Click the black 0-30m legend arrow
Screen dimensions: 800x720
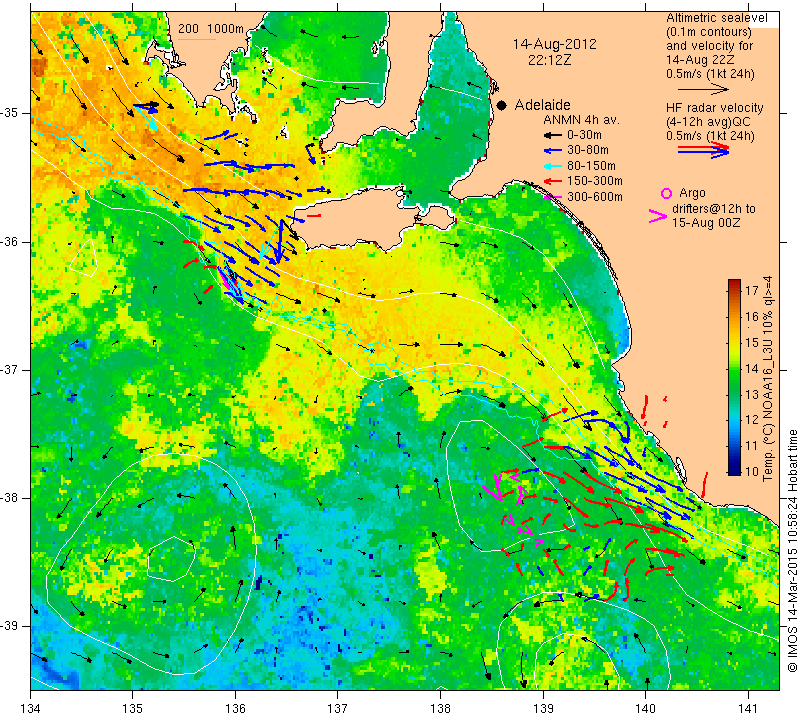[x=552, y=135]
